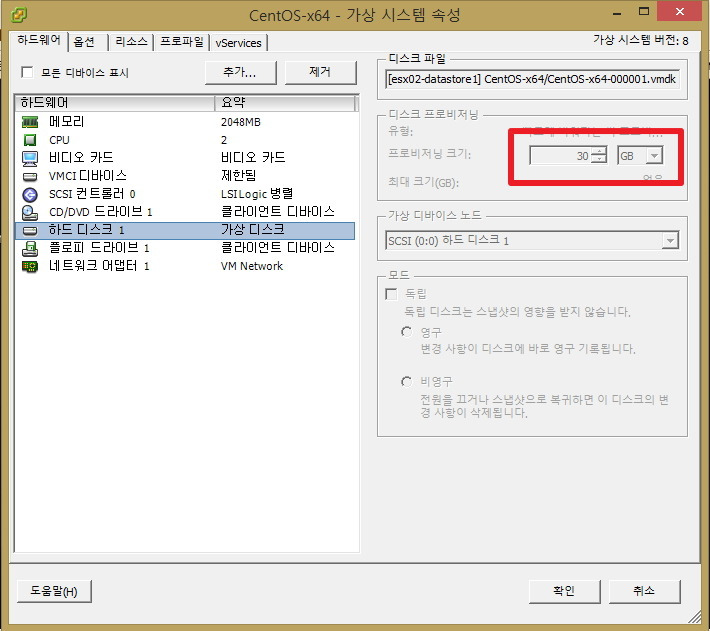Select the 네트워크 어댑터 1 row
This screenshot has width=710, height=631.
tap(185, 266)
